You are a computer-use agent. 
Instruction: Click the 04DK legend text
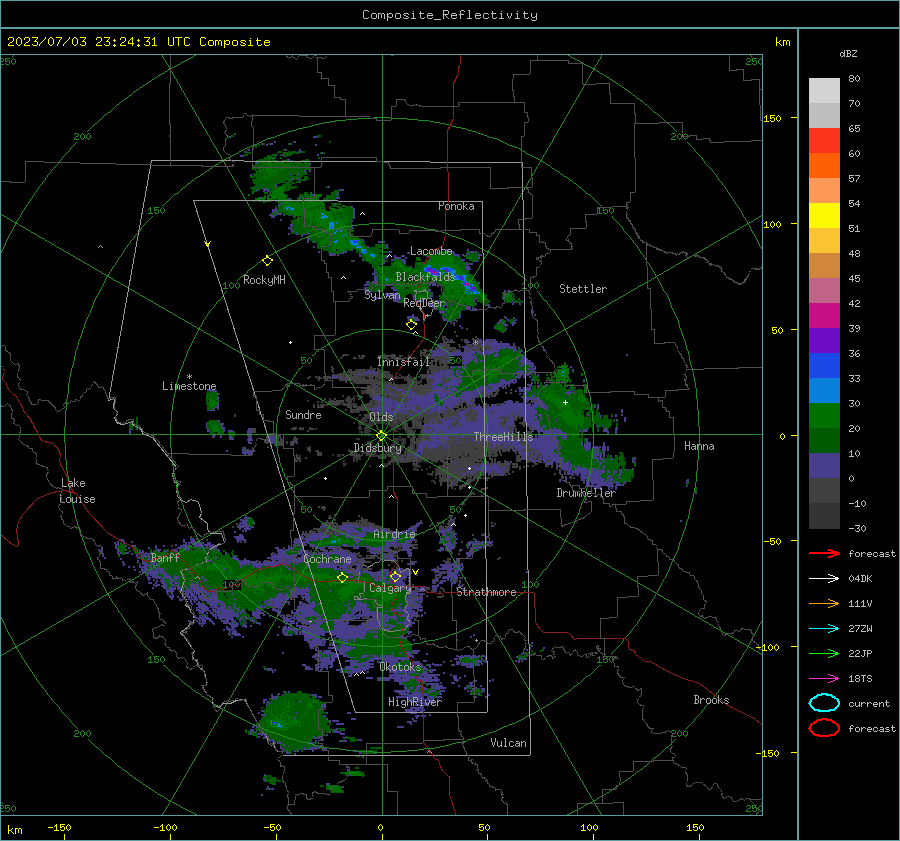[860, 579]
